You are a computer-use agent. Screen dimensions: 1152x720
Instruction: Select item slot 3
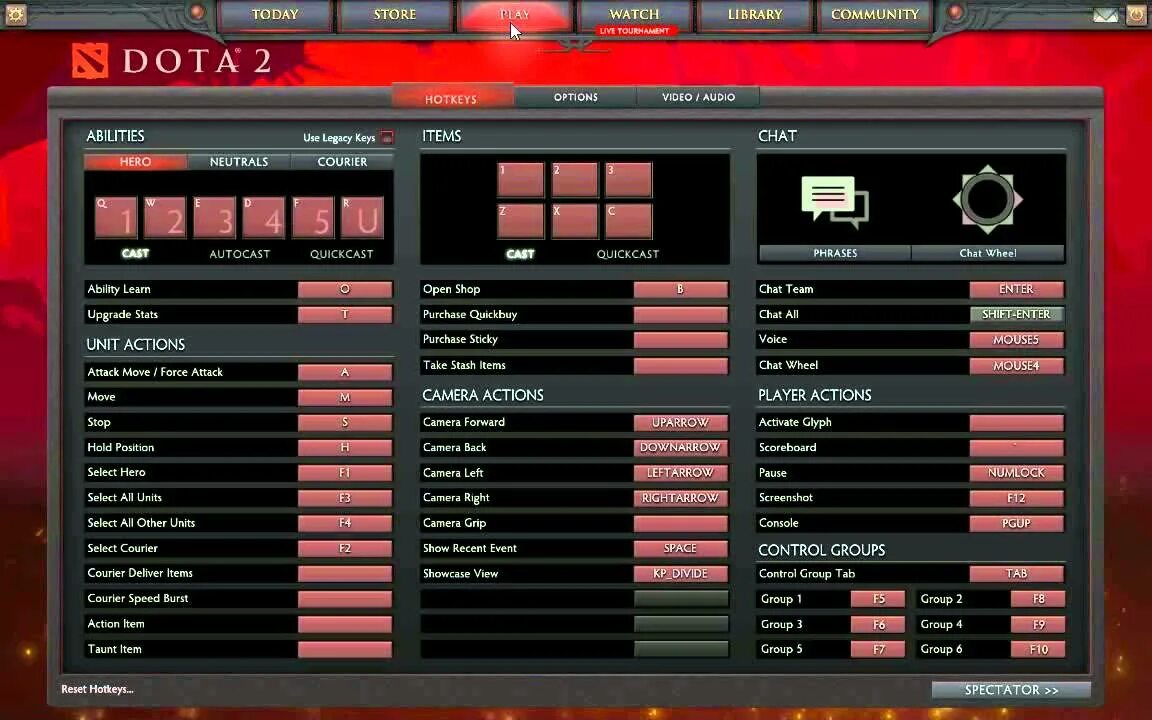(x=629, y=180)
